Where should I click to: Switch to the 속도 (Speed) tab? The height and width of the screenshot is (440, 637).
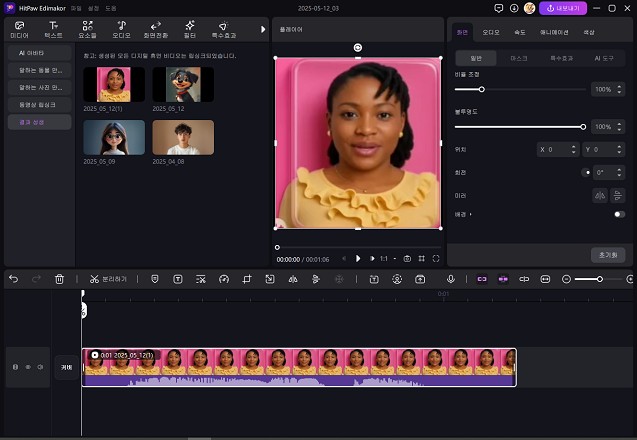[520, 33]
